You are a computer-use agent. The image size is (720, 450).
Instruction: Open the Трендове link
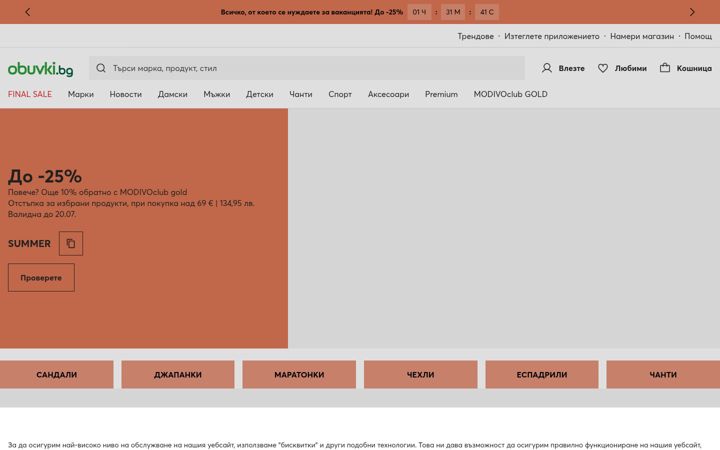(x=475, y=36)
